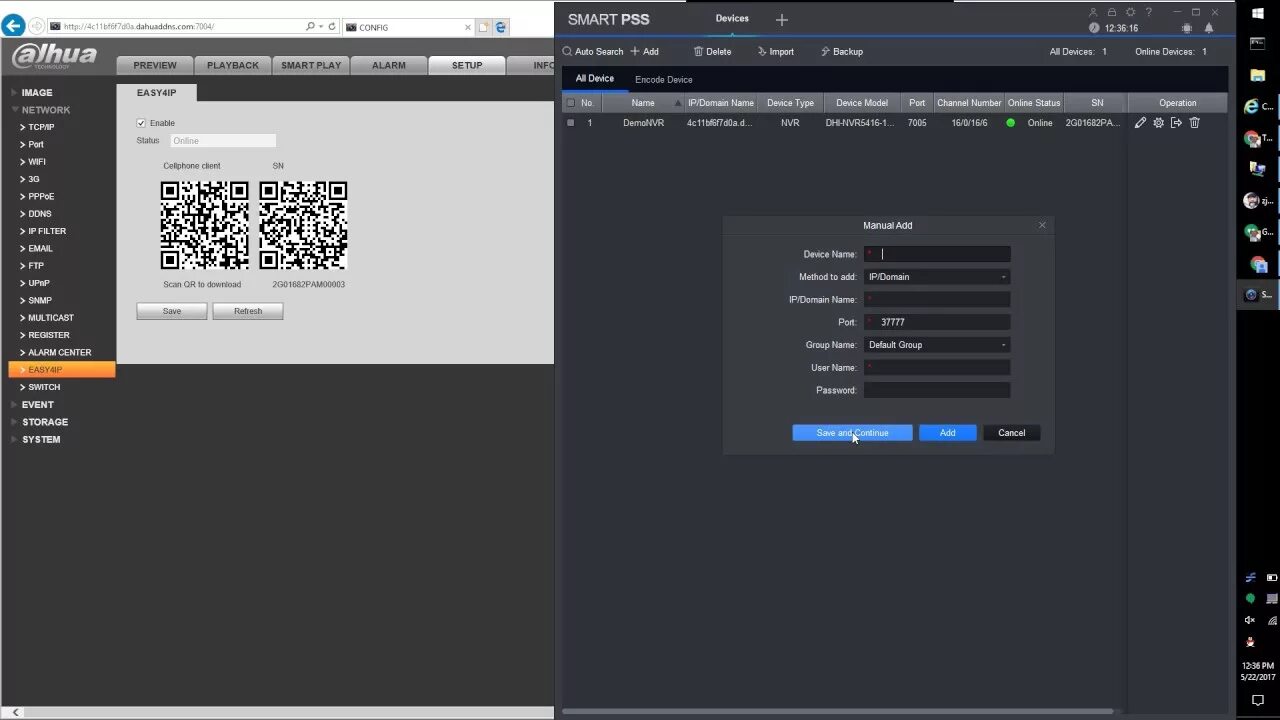The width and height of the screenshot is (1280, 720).
Task: Click the Device Name input field
Action: (x=937, y=254)
